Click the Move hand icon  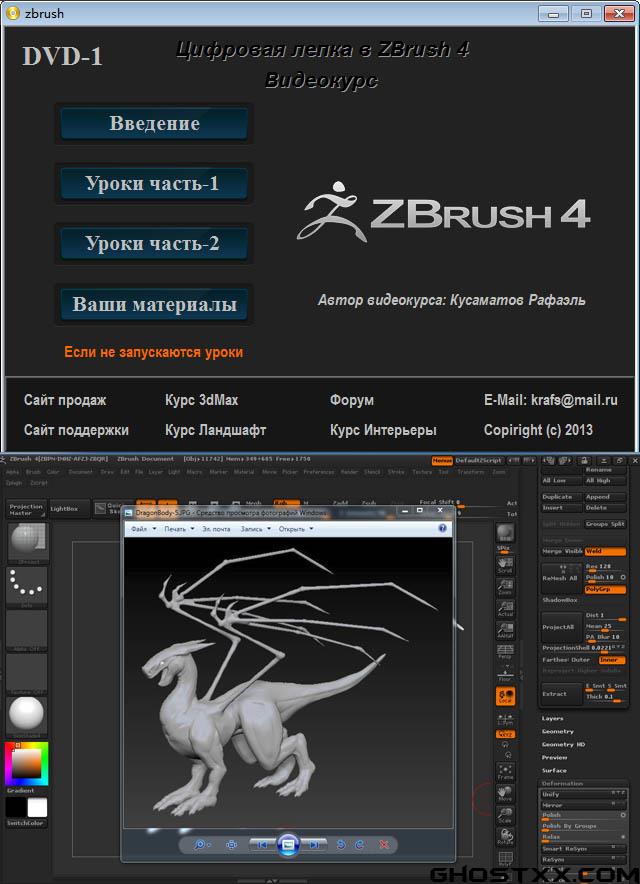(505, 794)
